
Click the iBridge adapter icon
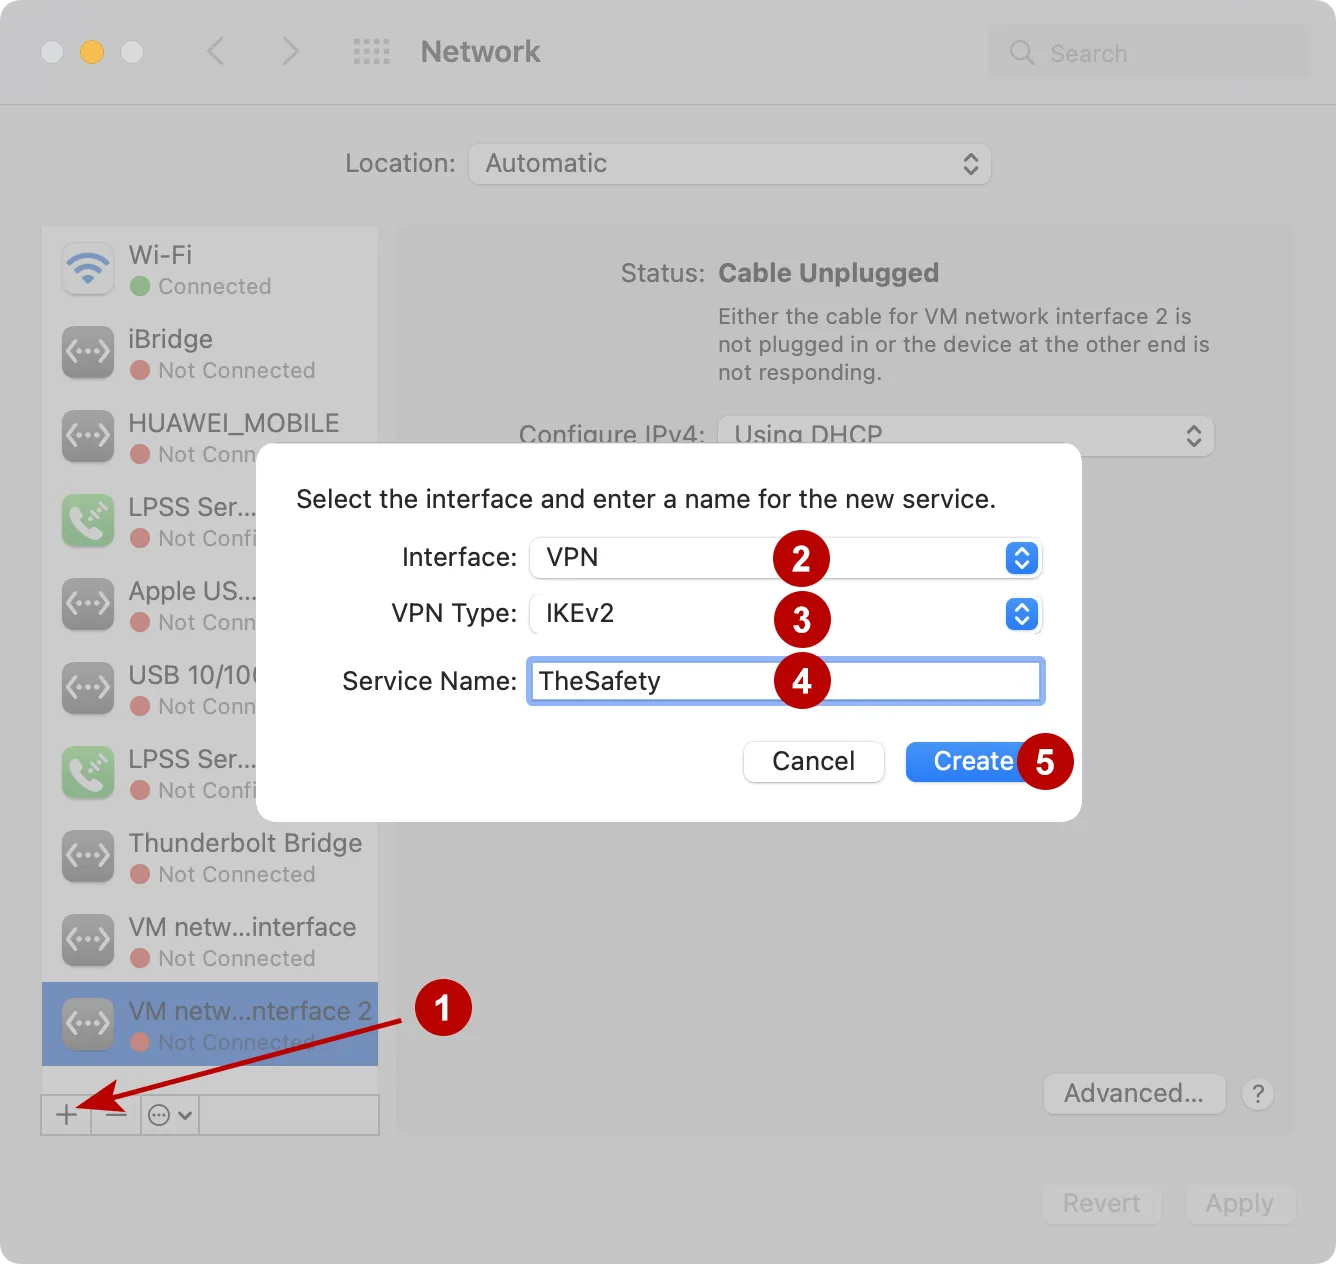(x=87, y=353)
